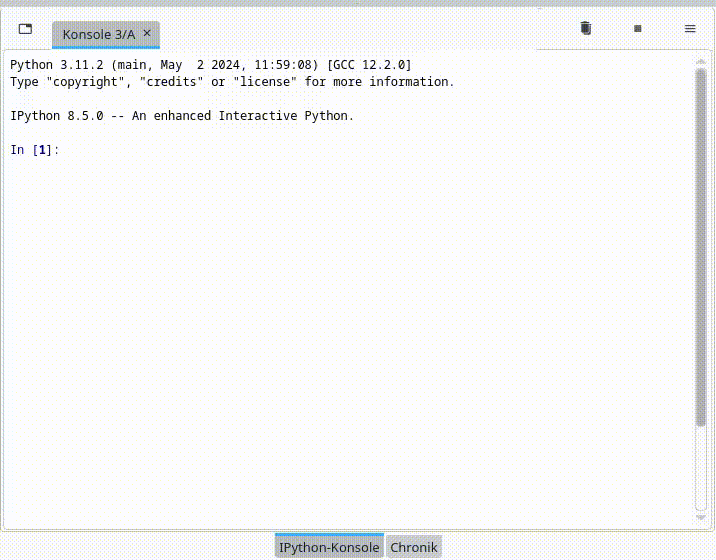Switch to the Chronik tab
Image resolution: width=716 pixels, height=560 pixels.
click(414, 547)
